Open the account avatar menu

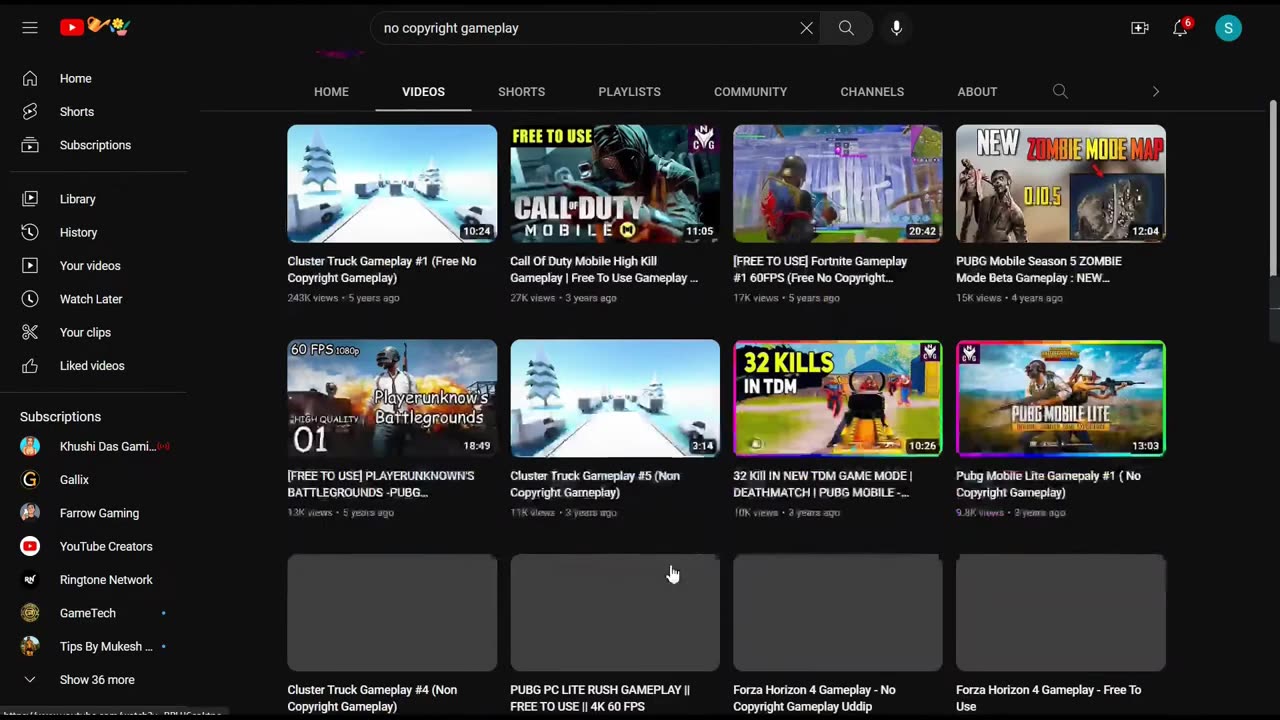pos(1228,28)
